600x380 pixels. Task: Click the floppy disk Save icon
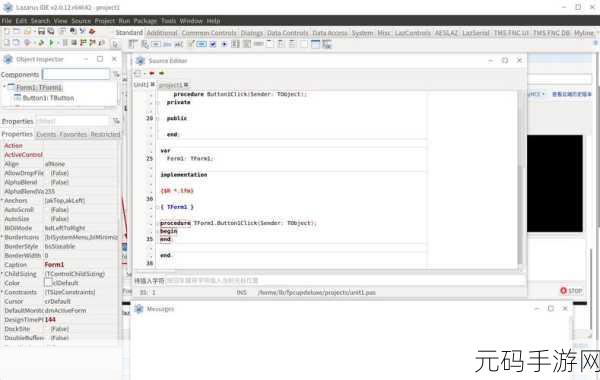point(41,31)
